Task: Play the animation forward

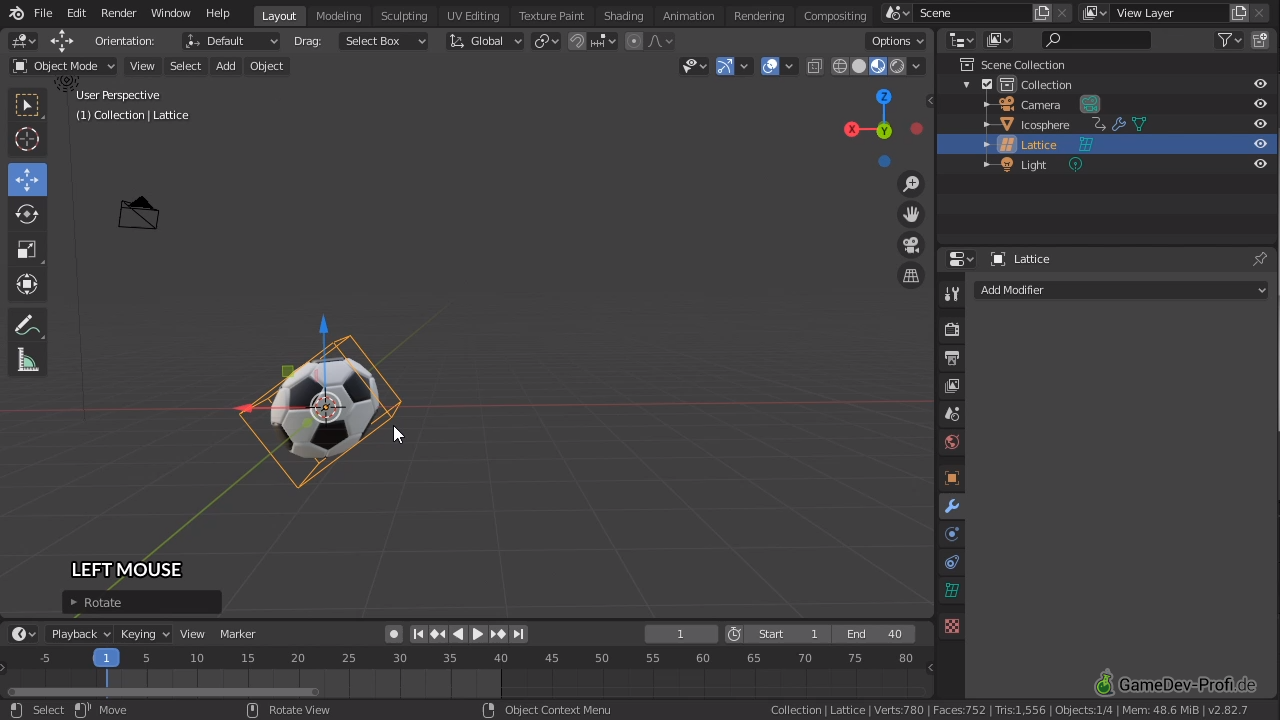Action: [x=478, y=634]
